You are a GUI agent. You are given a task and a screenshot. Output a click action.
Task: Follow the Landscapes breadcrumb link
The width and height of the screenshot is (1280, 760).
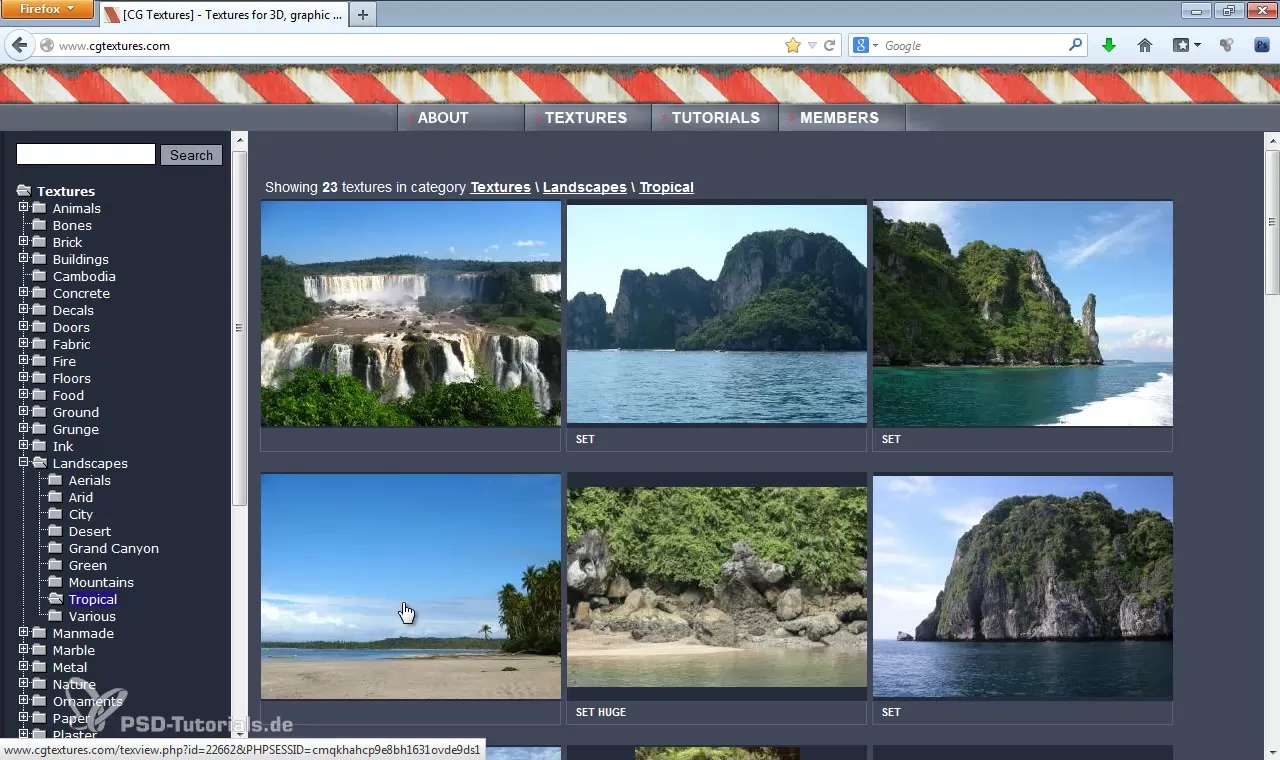click(584, 187)
